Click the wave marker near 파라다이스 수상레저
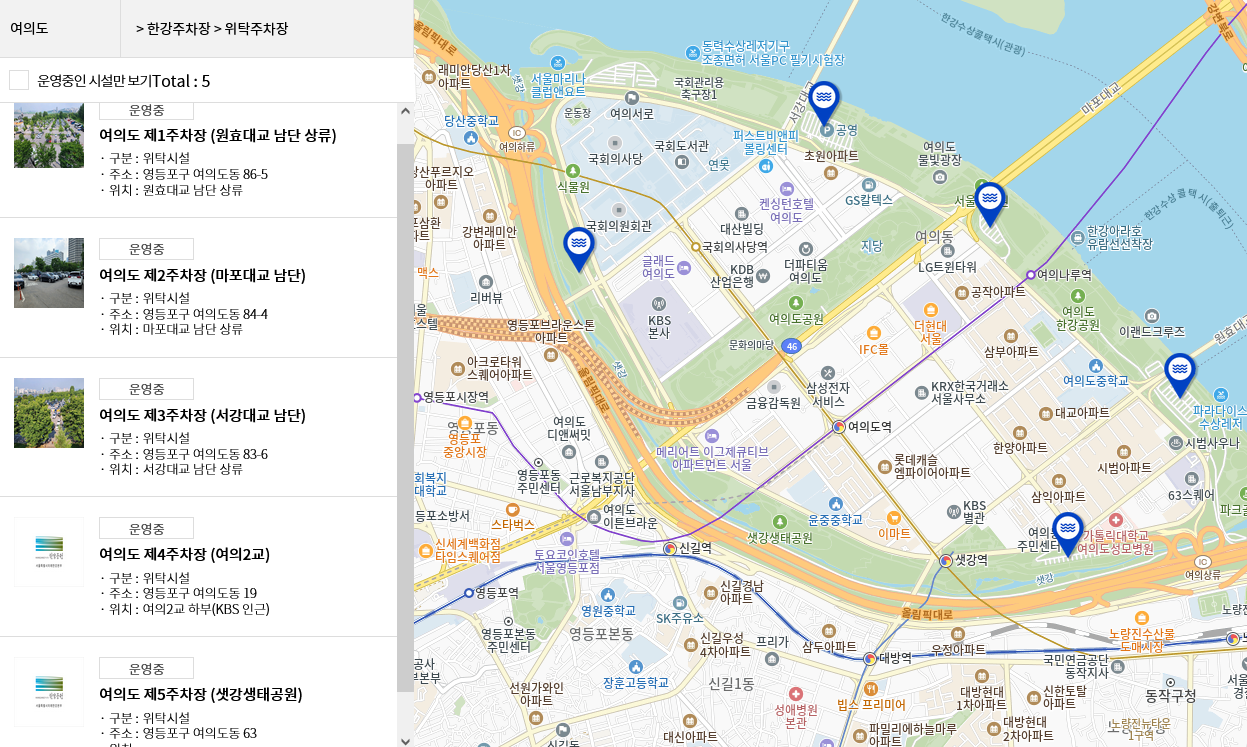This screenshot has width=1247, height=747. (1180, 375)
